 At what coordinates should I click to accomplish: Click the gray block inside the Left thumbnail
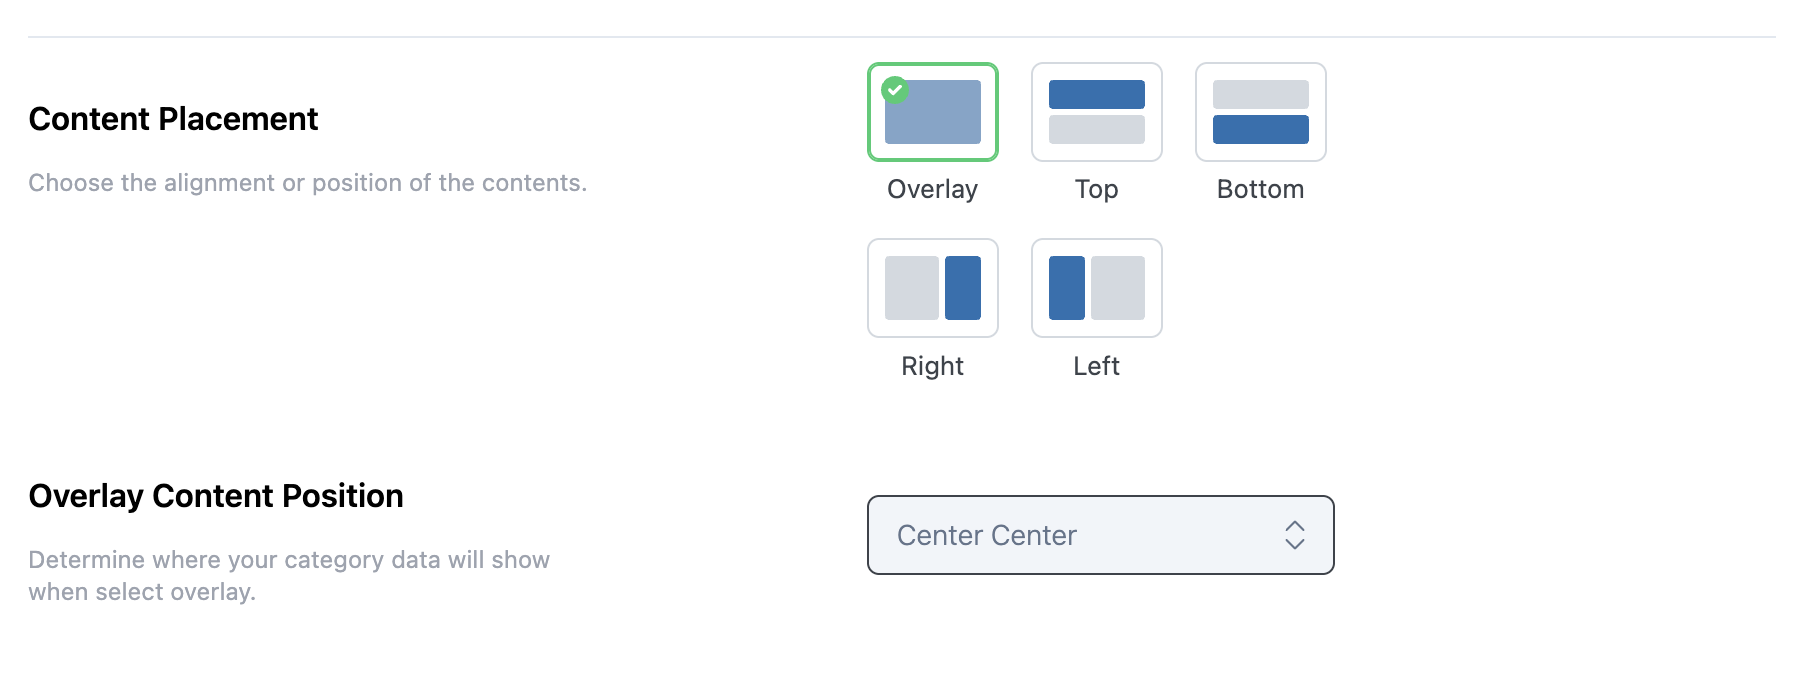(1118, 288)
